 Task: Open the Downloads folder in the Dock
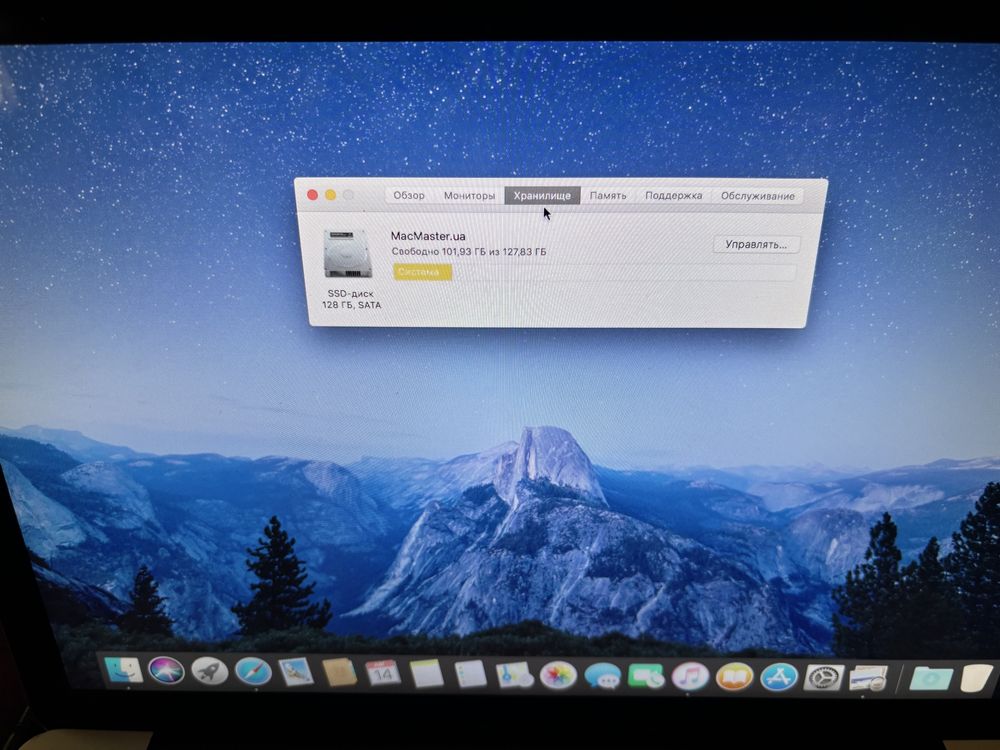coord(930,678)
